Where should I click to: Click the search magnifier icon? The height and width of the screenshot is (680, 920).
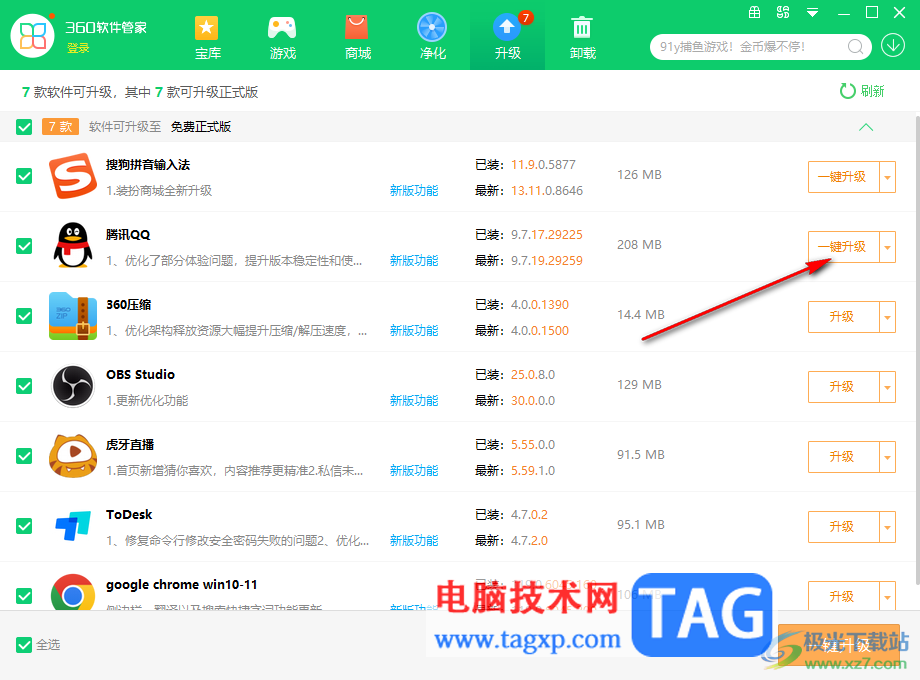click(x=855, y=46)
